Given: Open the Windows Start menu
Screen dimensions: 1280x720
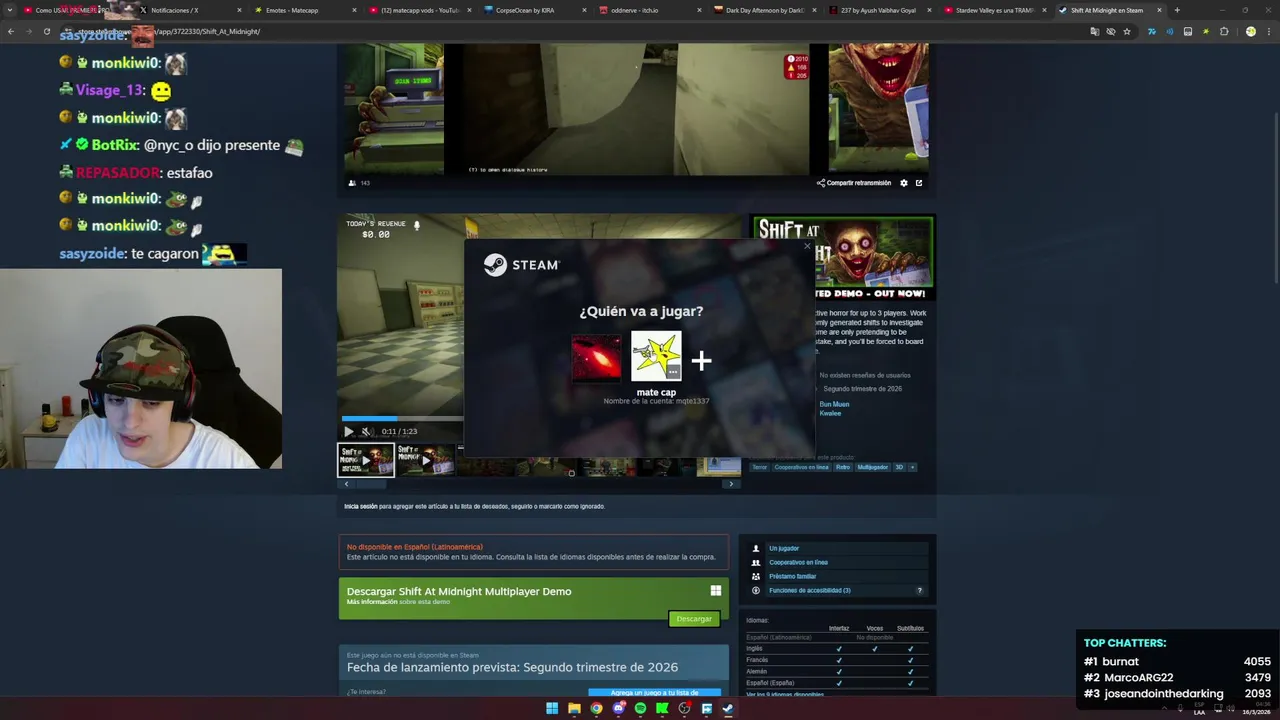Looking at the screenshot, I should click(552, 709).
